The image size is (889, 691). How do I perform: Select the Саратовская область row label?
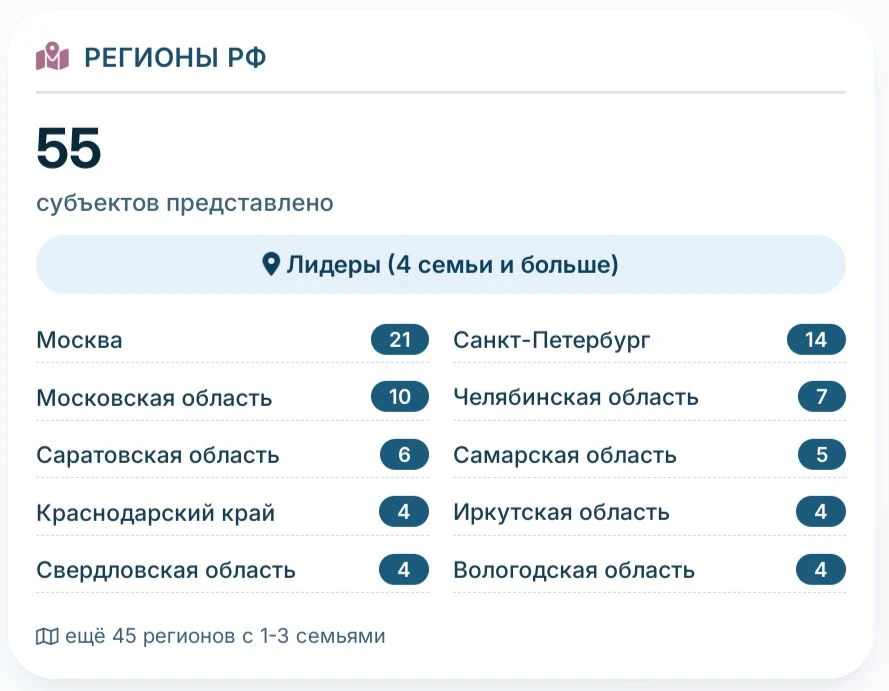(x=158, y=455)
